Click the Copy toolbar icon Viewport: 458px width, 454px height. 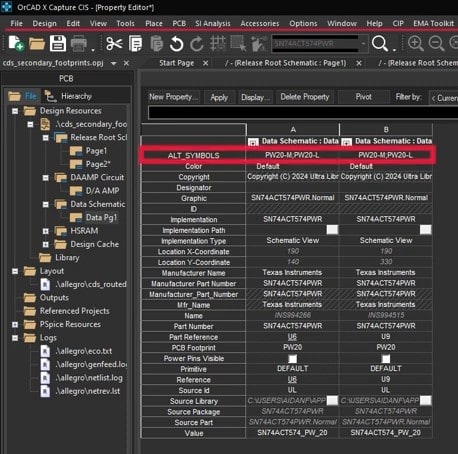(x=135, y=44)
